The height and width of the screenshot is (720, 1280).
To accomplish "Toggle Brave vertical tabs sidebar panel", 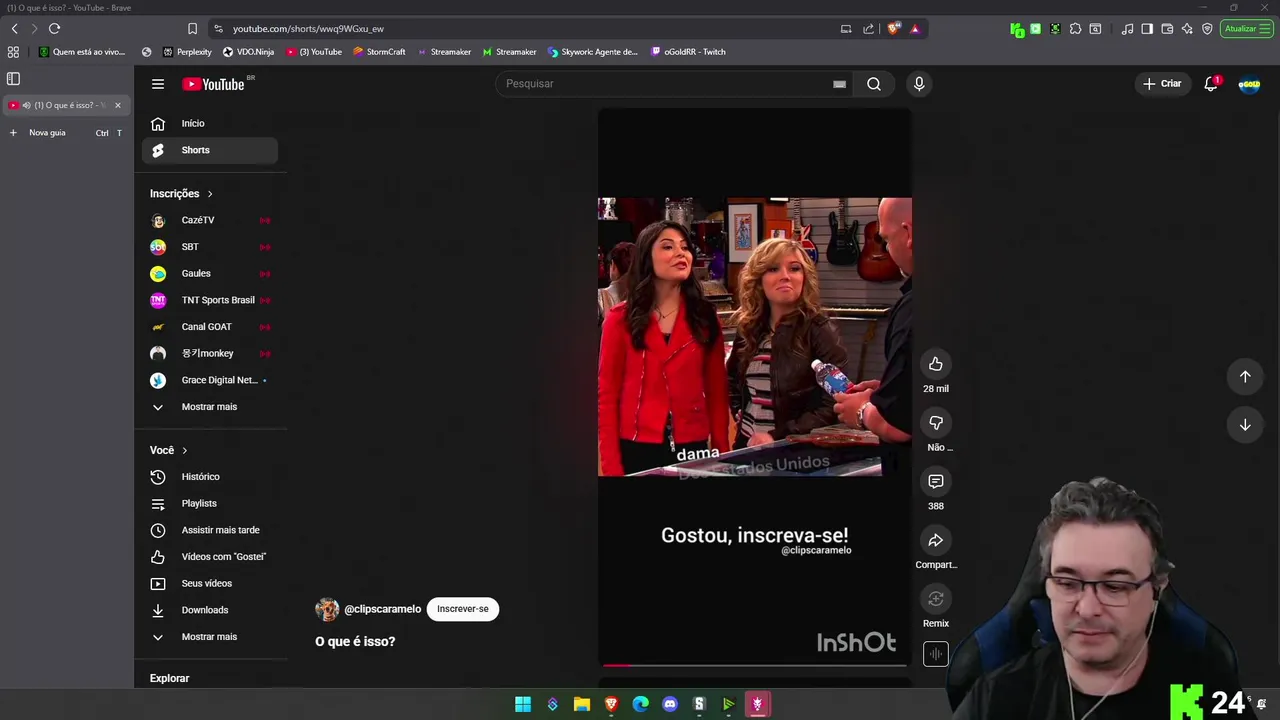I will pos(13,79).
